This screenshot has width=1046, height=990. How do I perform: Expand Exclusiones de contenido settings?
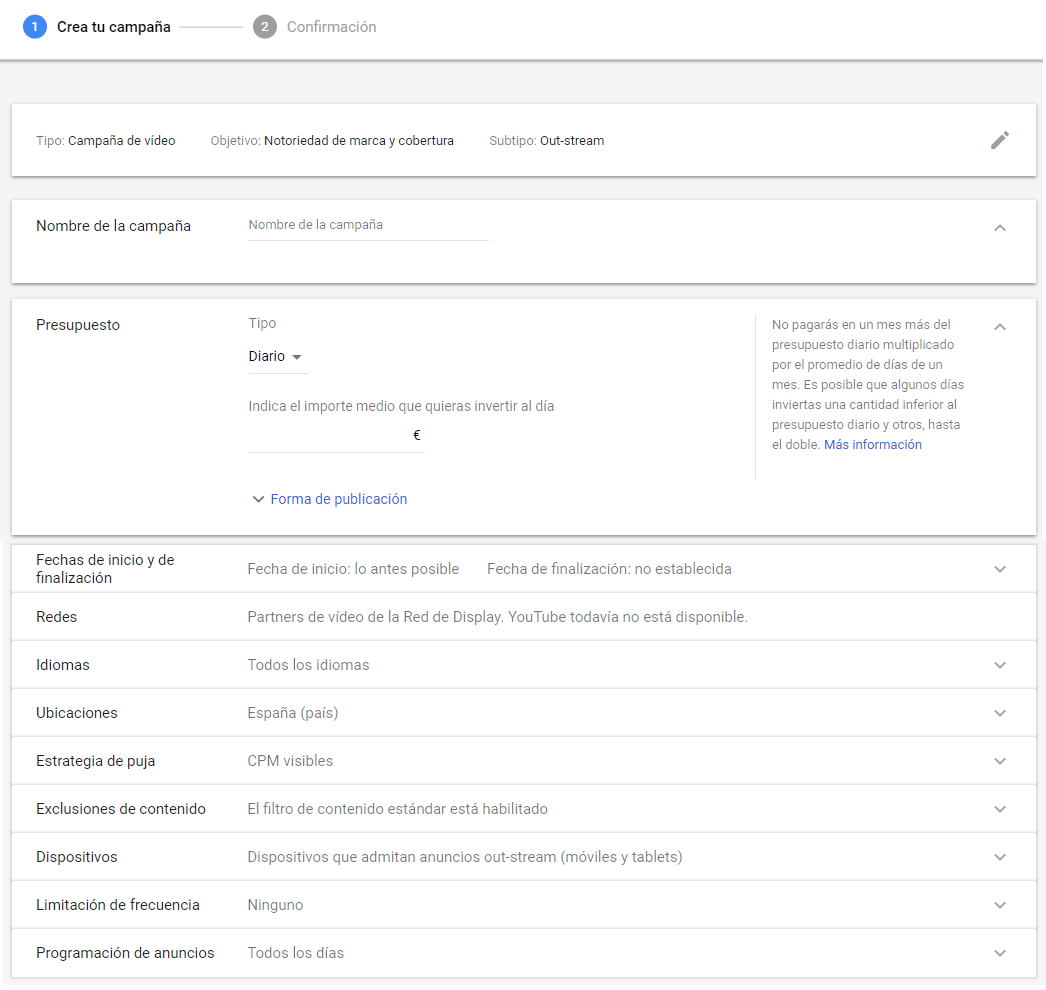point(999,808)
